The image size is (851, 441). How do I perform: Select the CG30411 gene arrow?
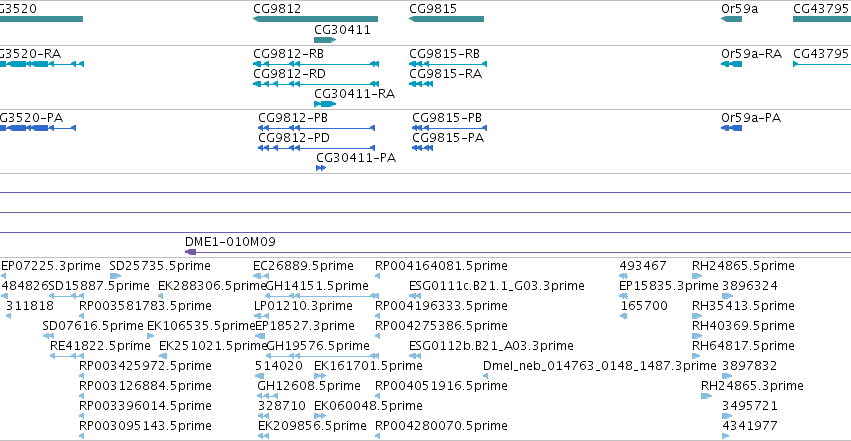325,40
